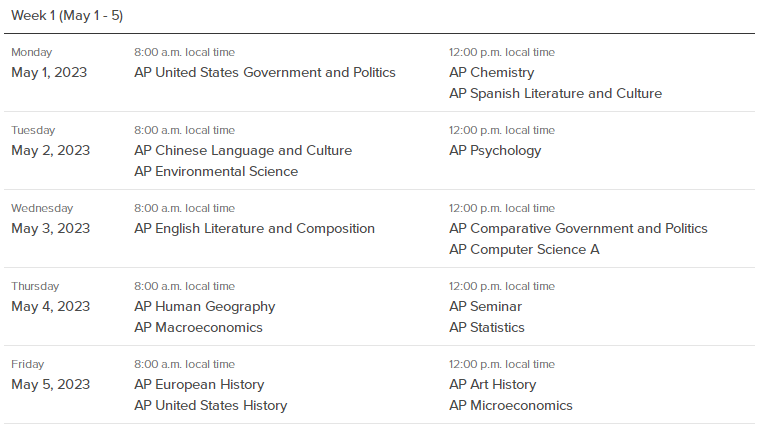Click AP Human Geography

click(205, 306)
